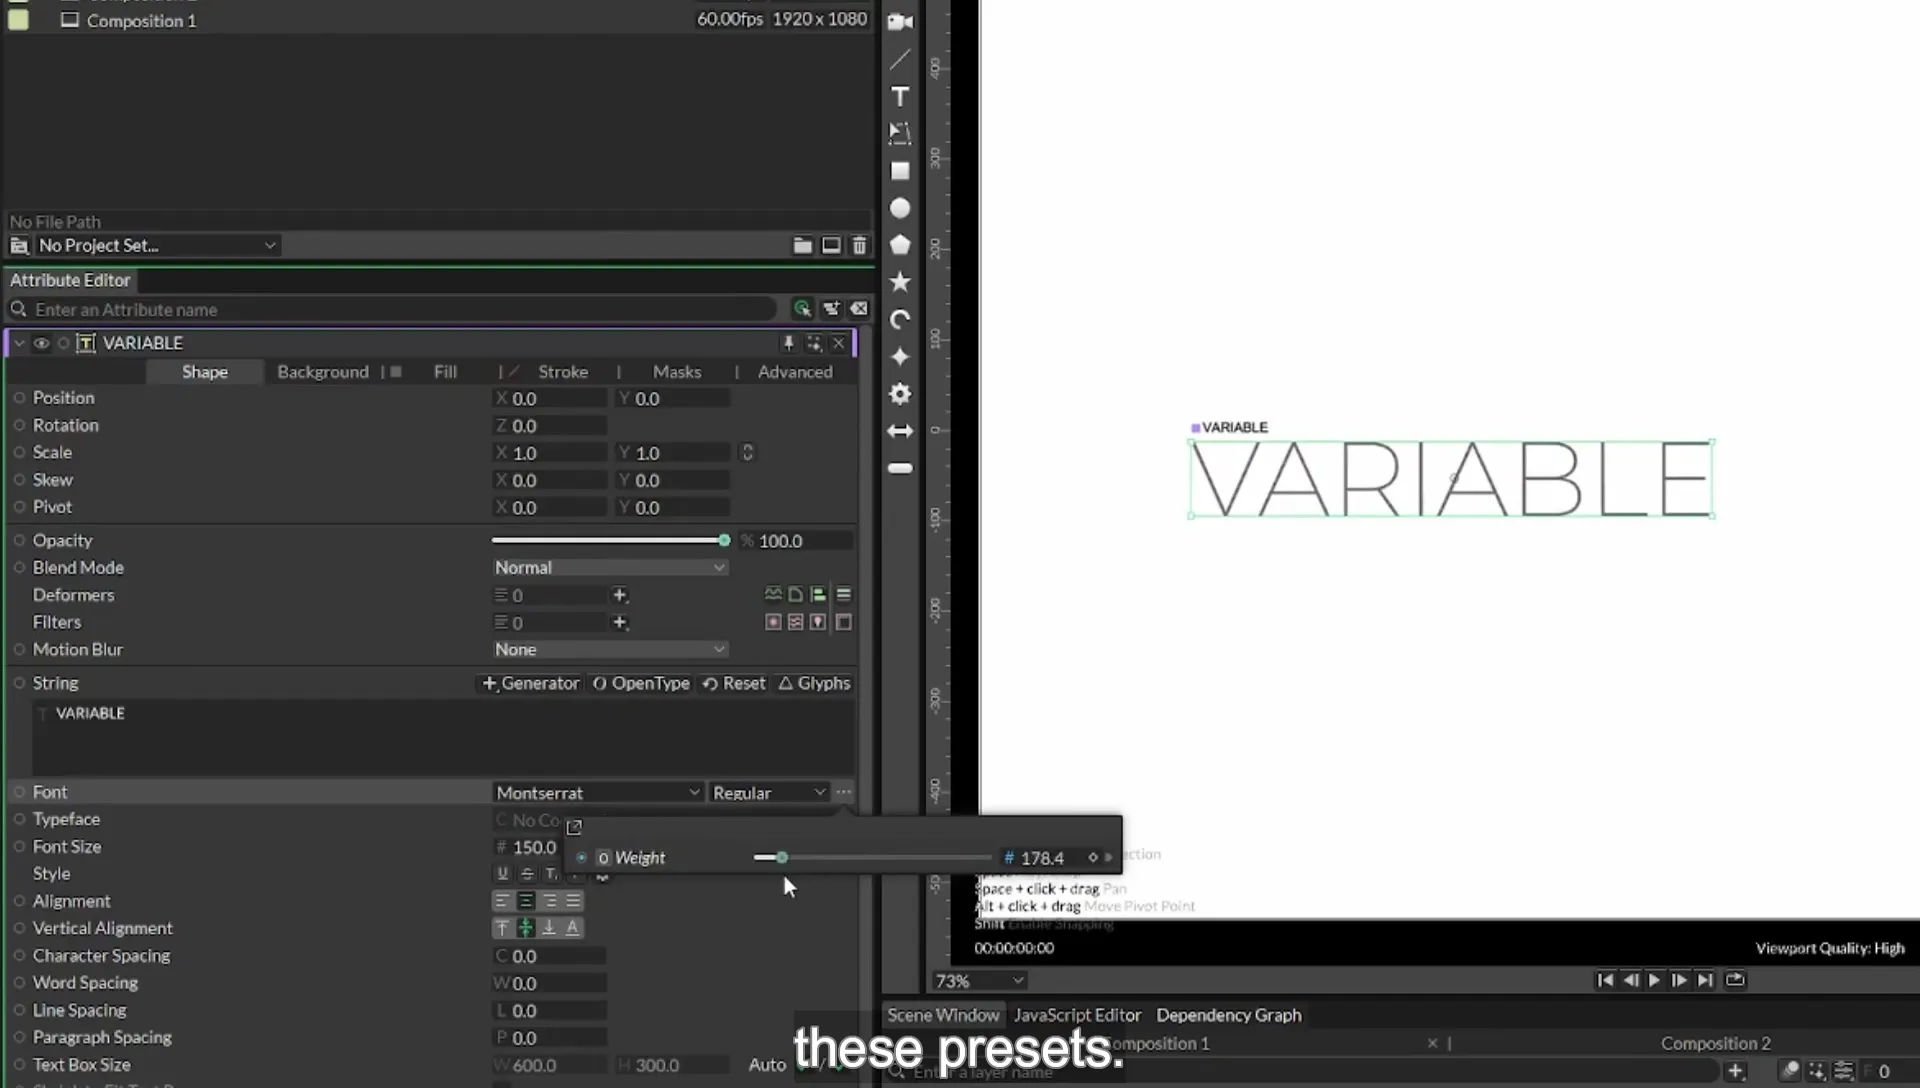Image resolution: width=1920 pixels, height=1088 pixels.
Task: Click the Reset string button
Action: [733, 683]
